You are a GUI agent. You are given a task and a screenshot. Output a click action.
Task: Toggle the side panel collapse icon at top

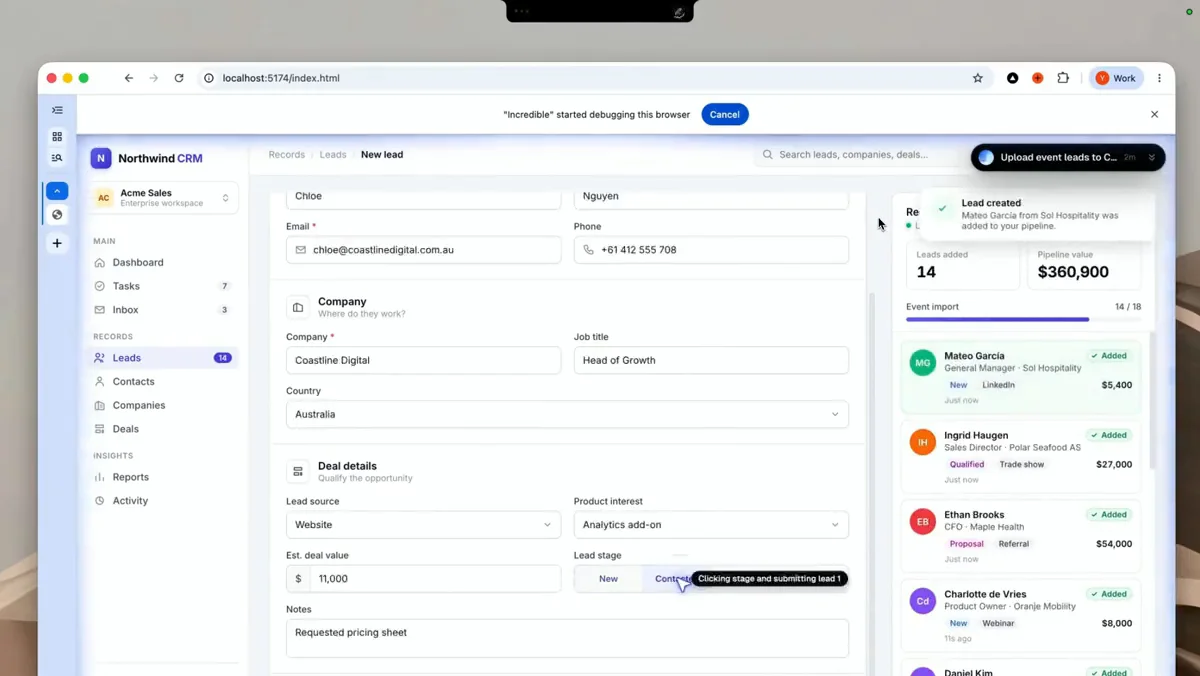pos(57,110)
